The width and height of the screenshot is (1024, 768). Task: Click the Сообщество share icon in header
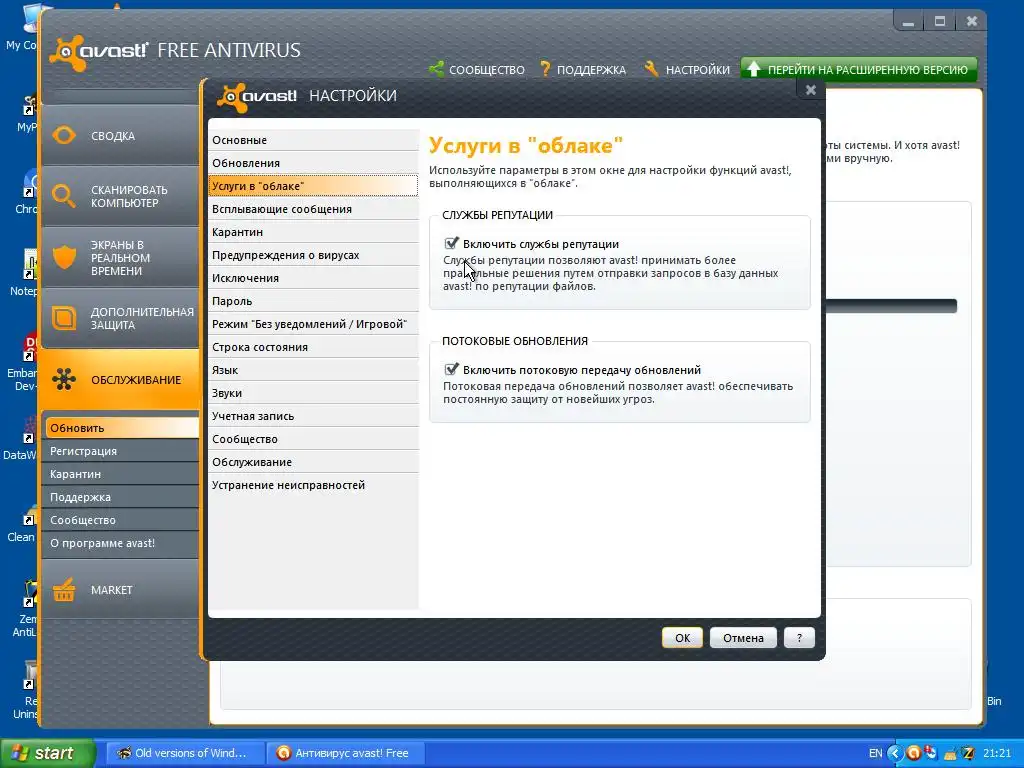tap(436, 69)
